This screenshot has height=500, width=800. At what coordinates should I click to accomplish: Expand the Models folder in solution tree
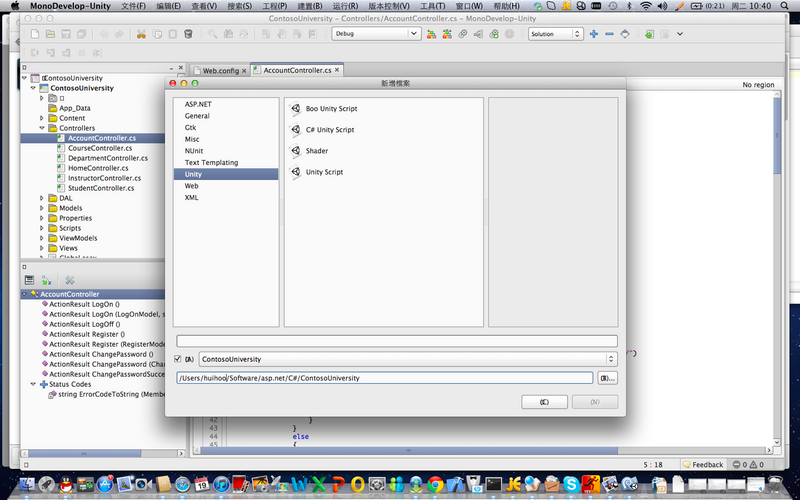(42, 208)
